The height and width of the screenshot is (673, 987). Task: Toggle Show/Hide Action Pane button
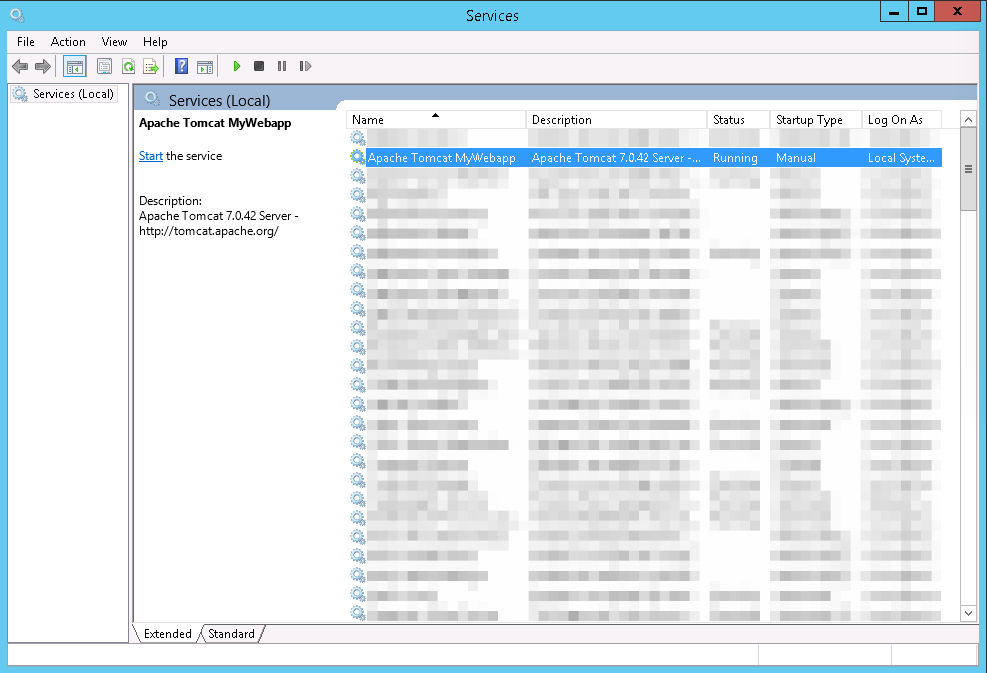pos(205,67)
